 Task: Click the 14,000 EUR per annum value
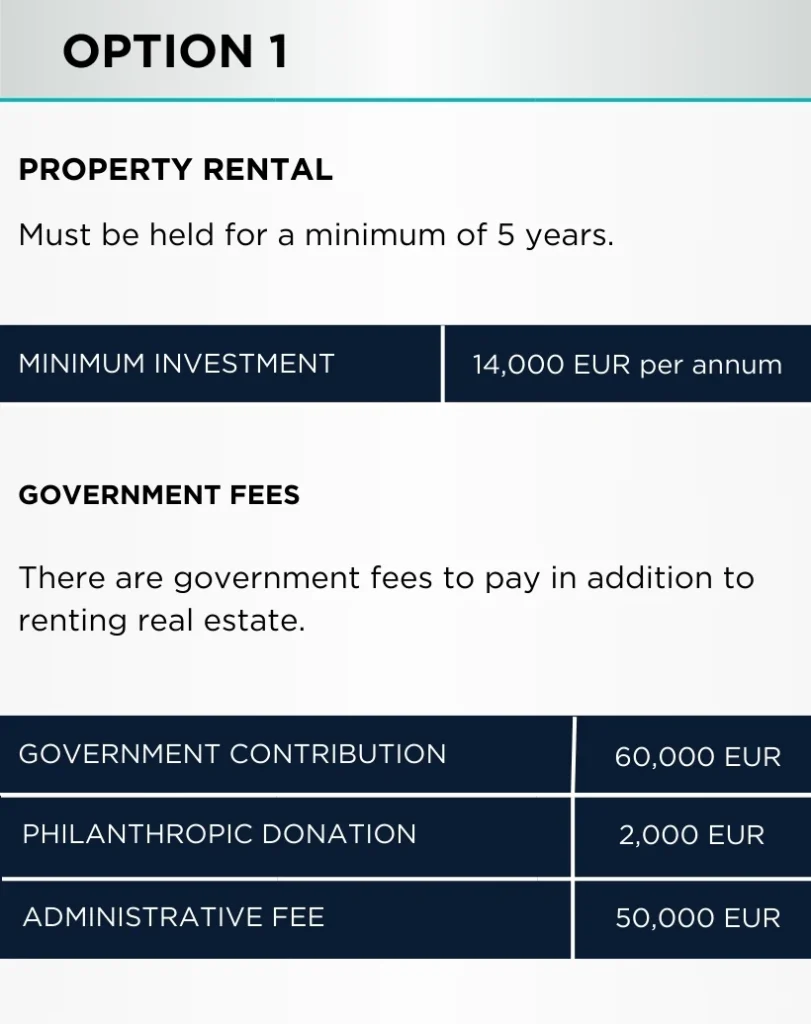pos(628,364)
